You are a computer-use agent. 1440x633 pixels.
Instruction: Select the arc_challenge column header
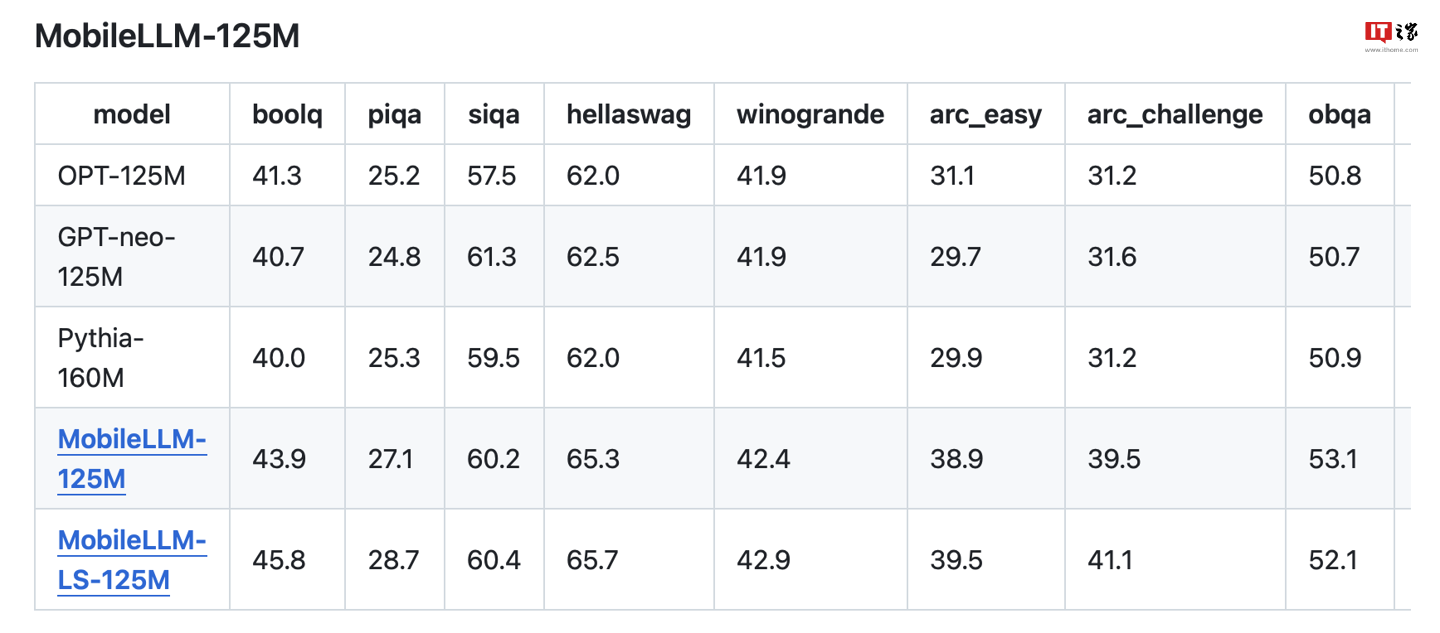point(1174,115)
